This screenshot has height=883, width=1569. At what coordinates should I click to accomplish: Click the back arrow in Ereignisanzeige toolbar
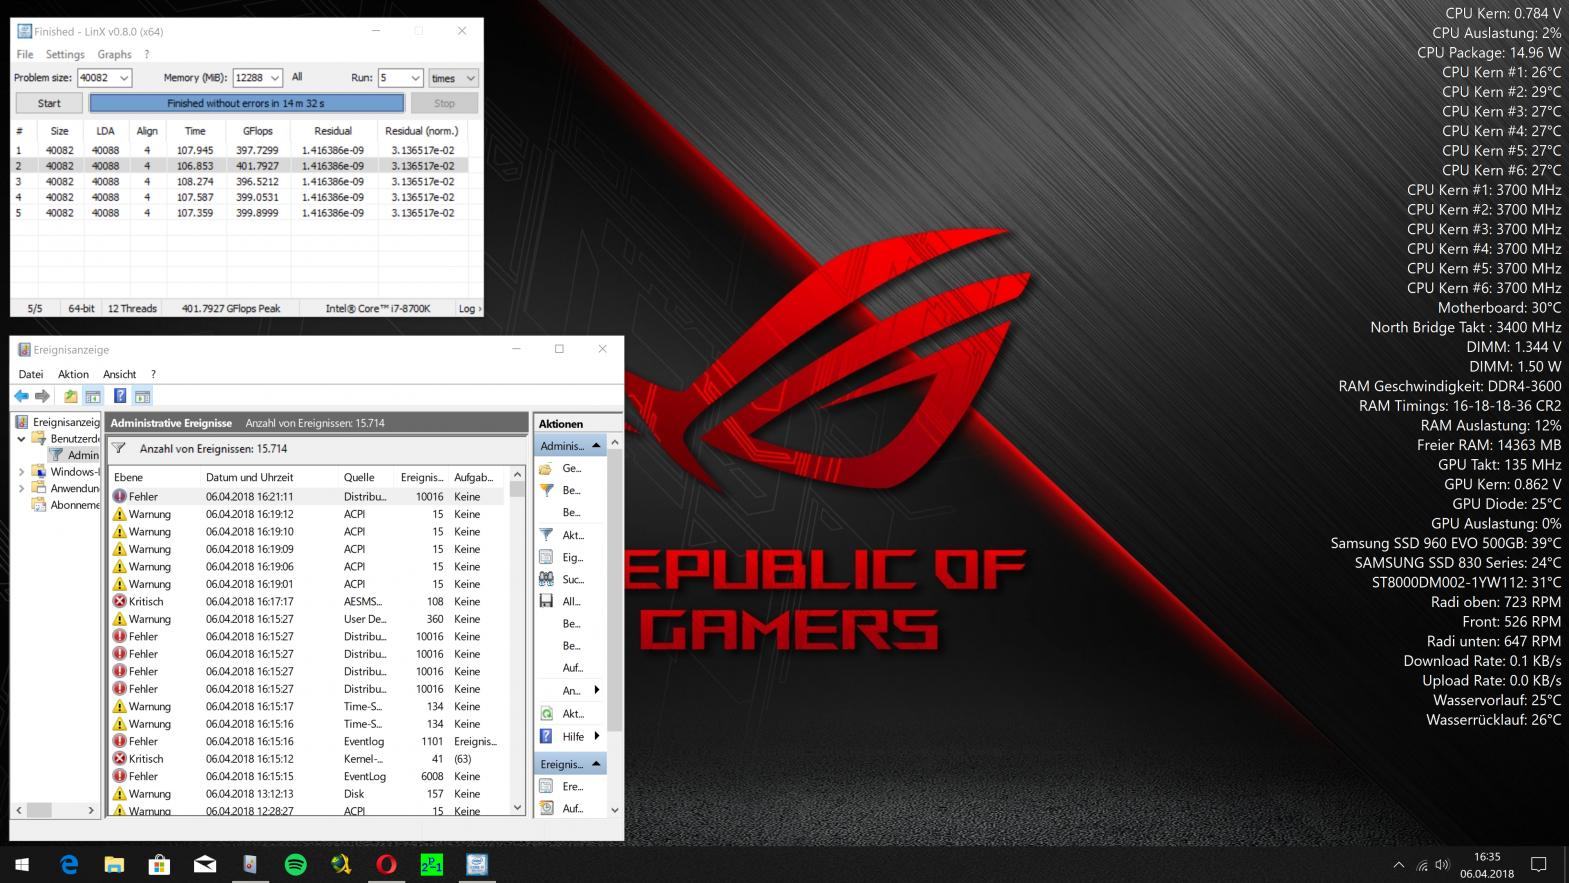22,396
